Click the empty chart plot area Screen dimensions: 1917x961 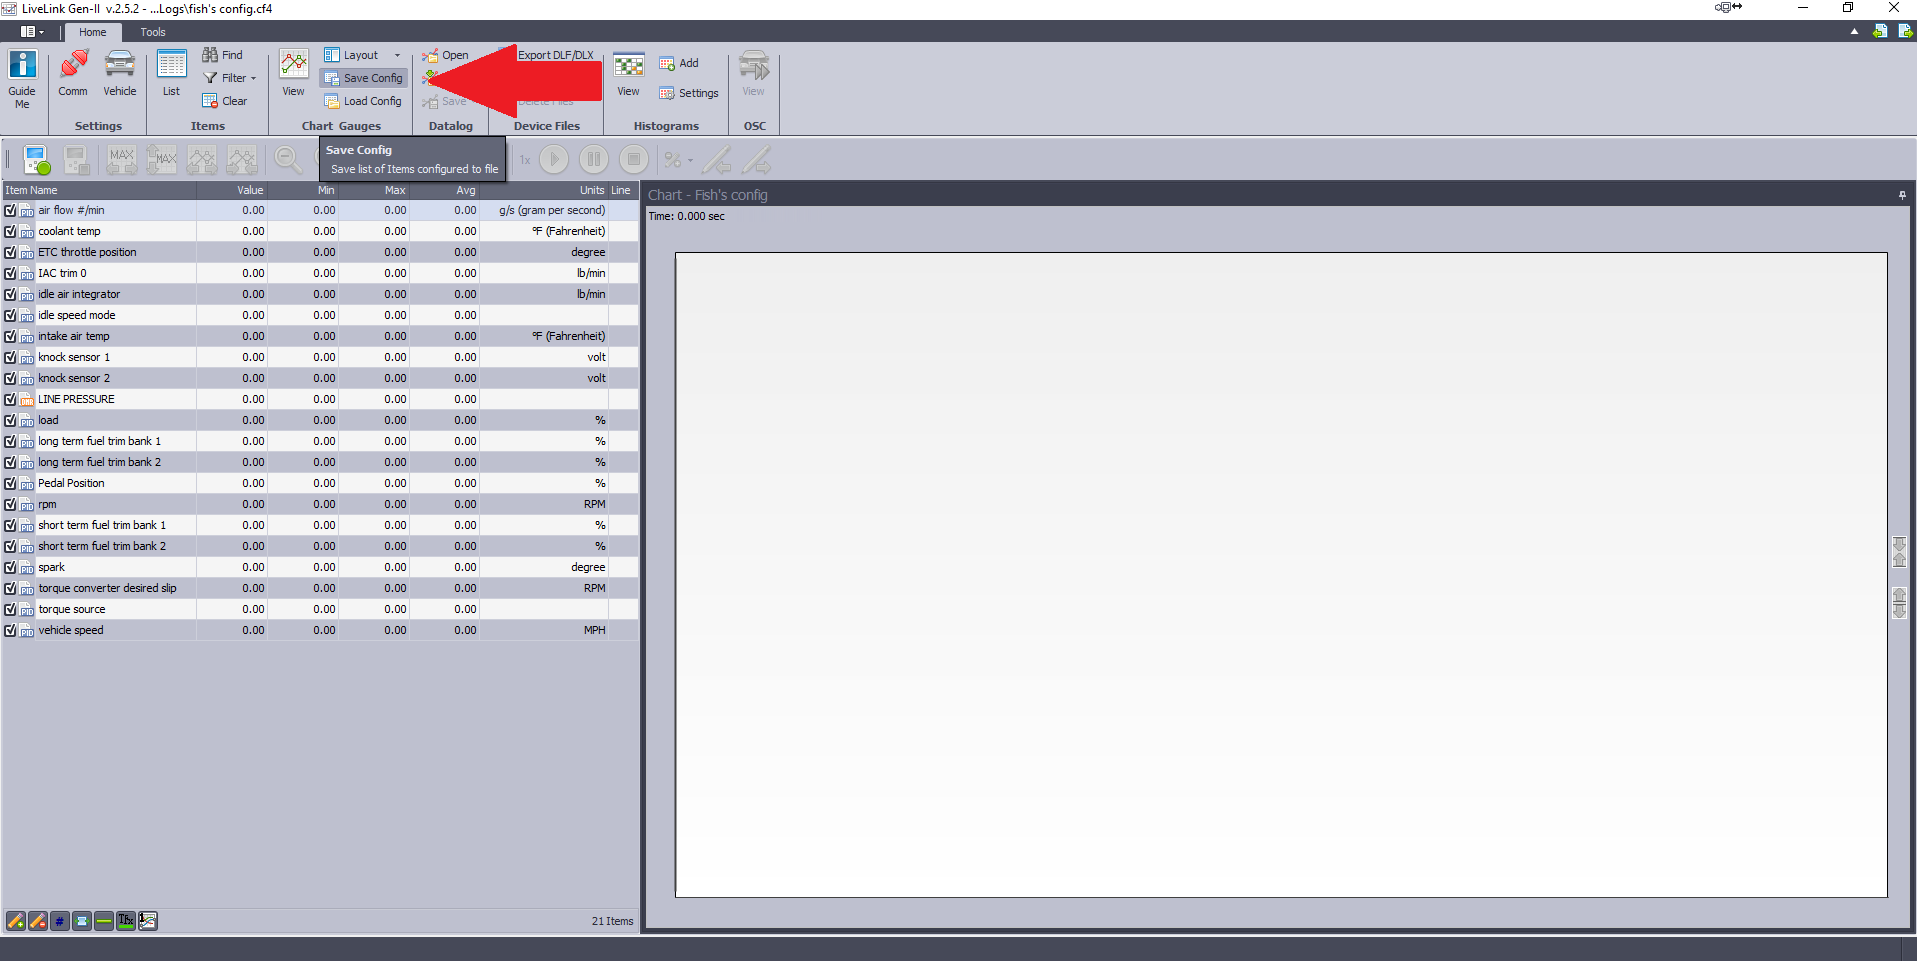1281,575
